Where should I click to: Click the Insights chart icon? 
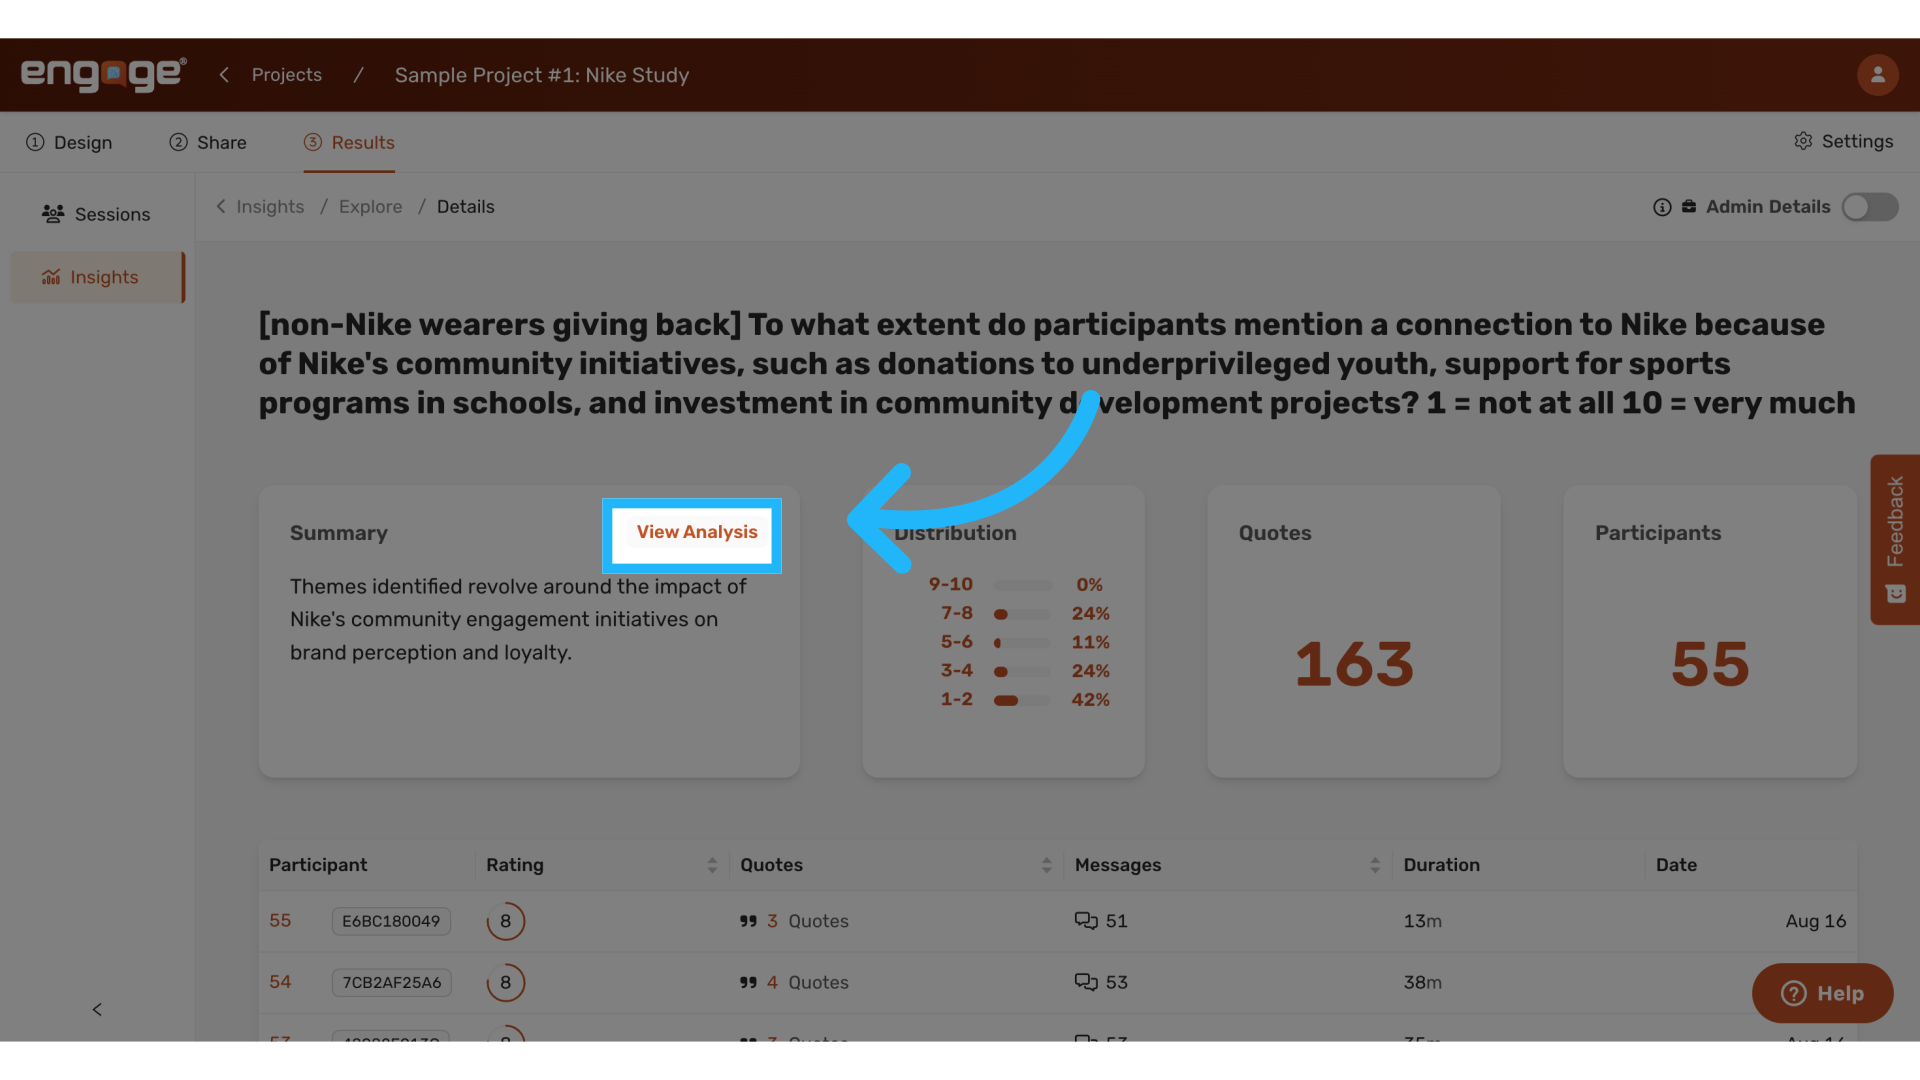(51, 277)
